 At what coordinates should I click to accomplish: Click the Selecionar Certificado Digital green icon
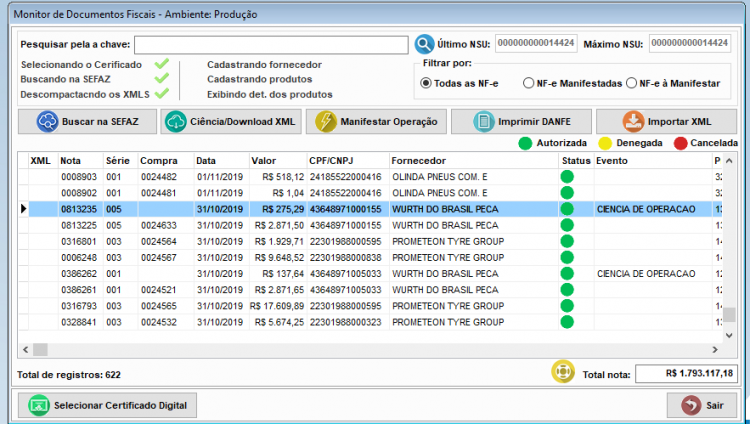pos(39,405)
